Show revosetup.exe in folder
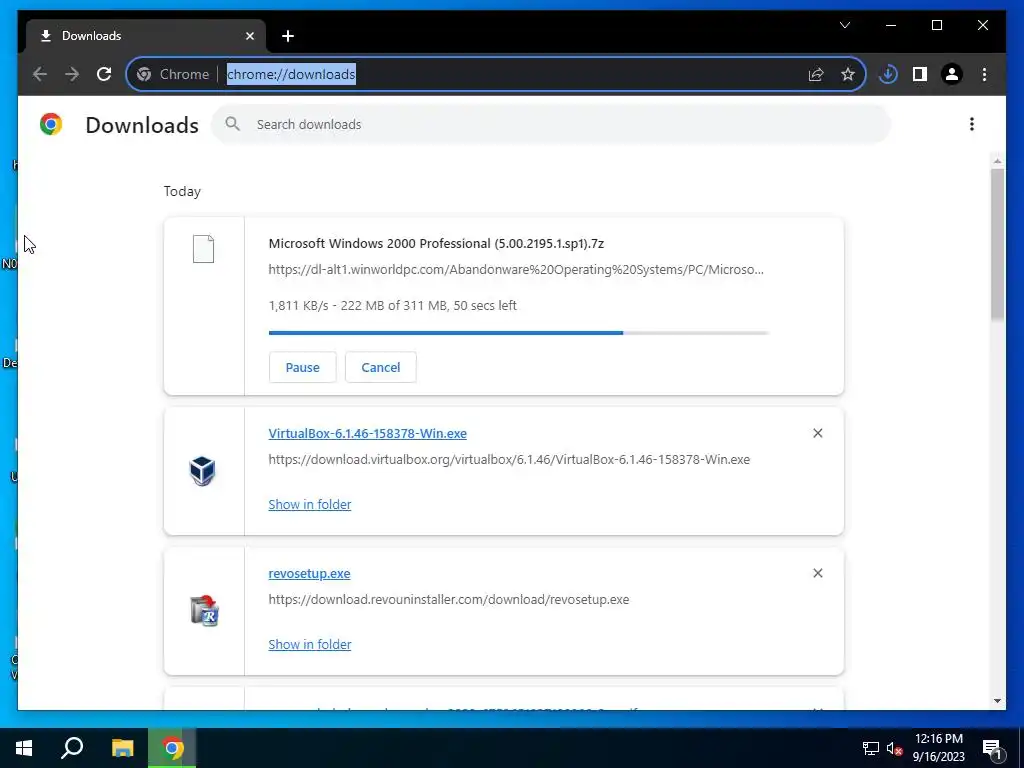The image size is (1024, 768). (310, 644)
